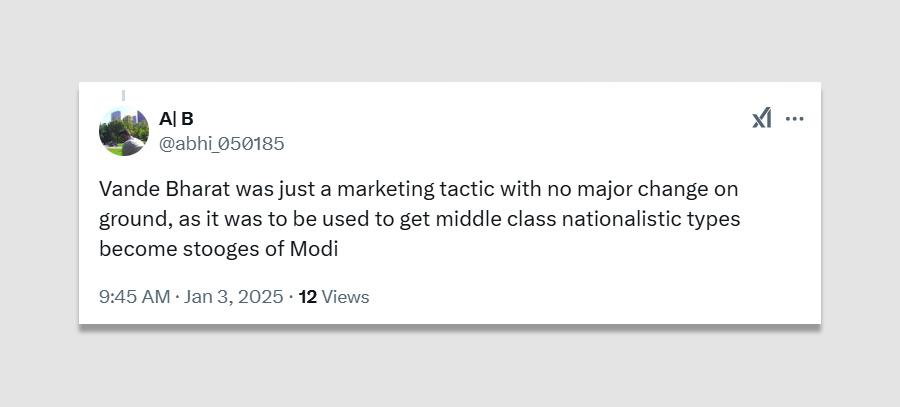Click the thread connector line above avatar
The image size is (900, 407).
pos(123,95)
